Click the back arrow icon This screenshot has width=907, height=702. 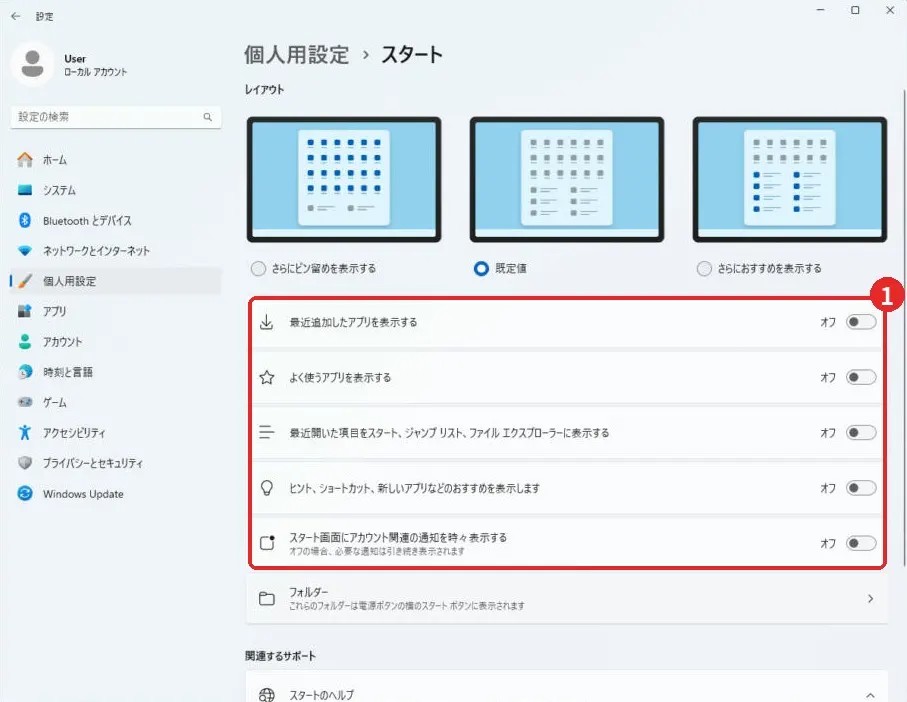[x=16, y=16]
